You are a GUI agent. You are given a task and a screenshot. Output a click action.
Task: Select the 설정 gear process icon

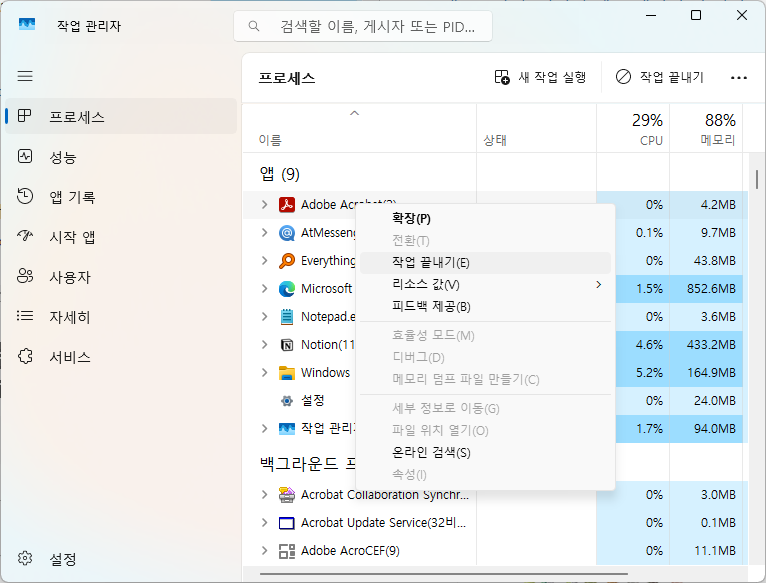tap(287, 401)
